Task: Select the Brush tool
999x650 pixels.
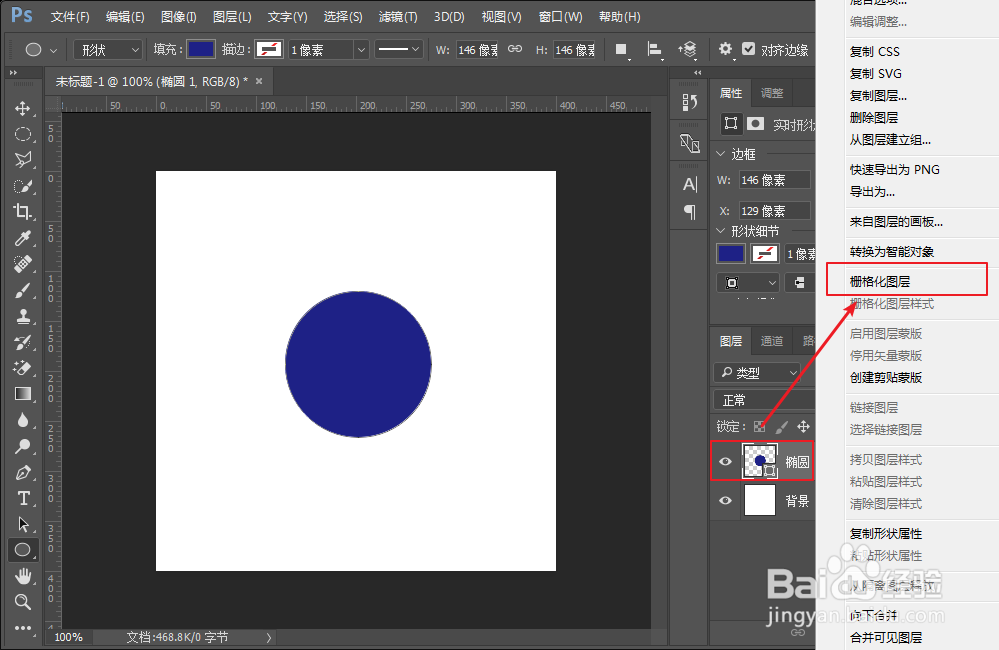Action: pos(23,291)
